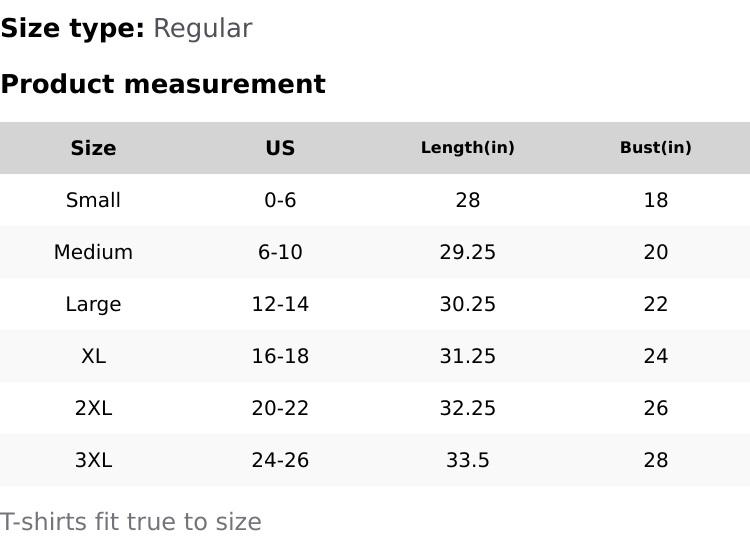The image size is (750, 558).
Task: Click the 29.25 length cell
Action: tap(467, 252)
